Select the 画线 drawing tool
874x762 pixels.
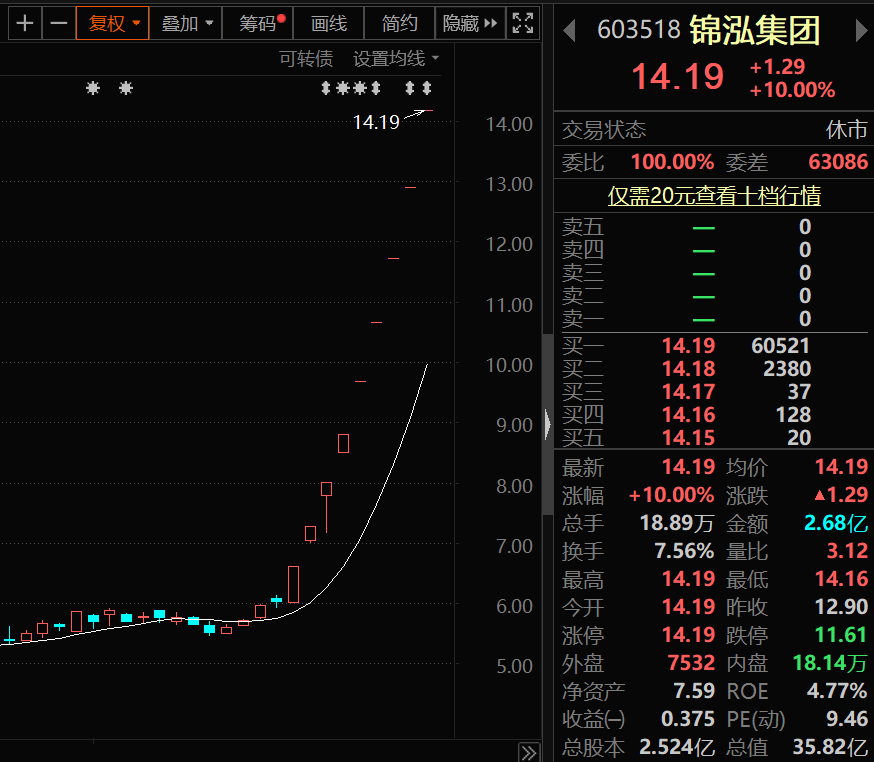(329, 23)
